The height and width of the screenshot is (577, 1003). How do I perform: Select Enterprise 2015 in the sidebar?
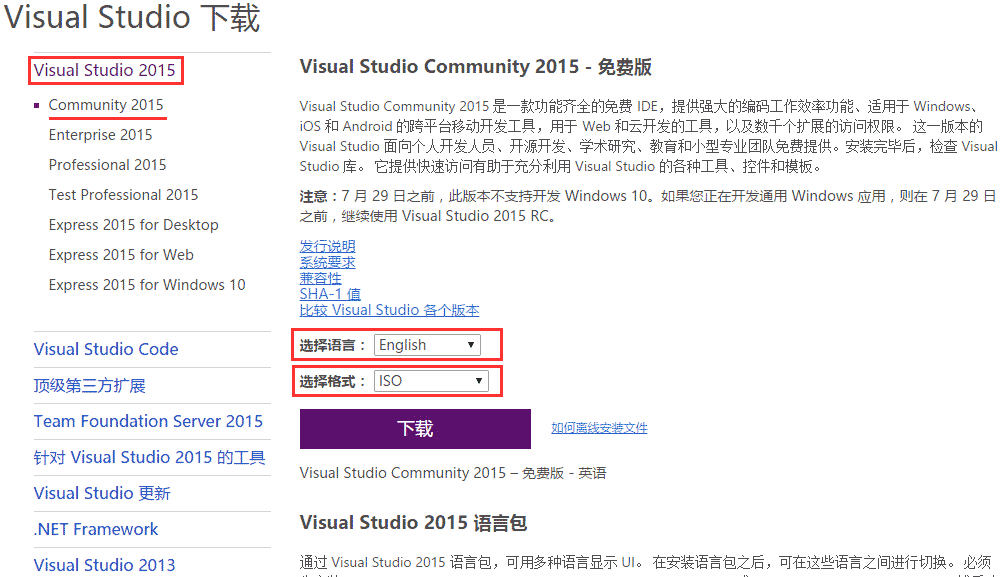(x=100, y=134)
